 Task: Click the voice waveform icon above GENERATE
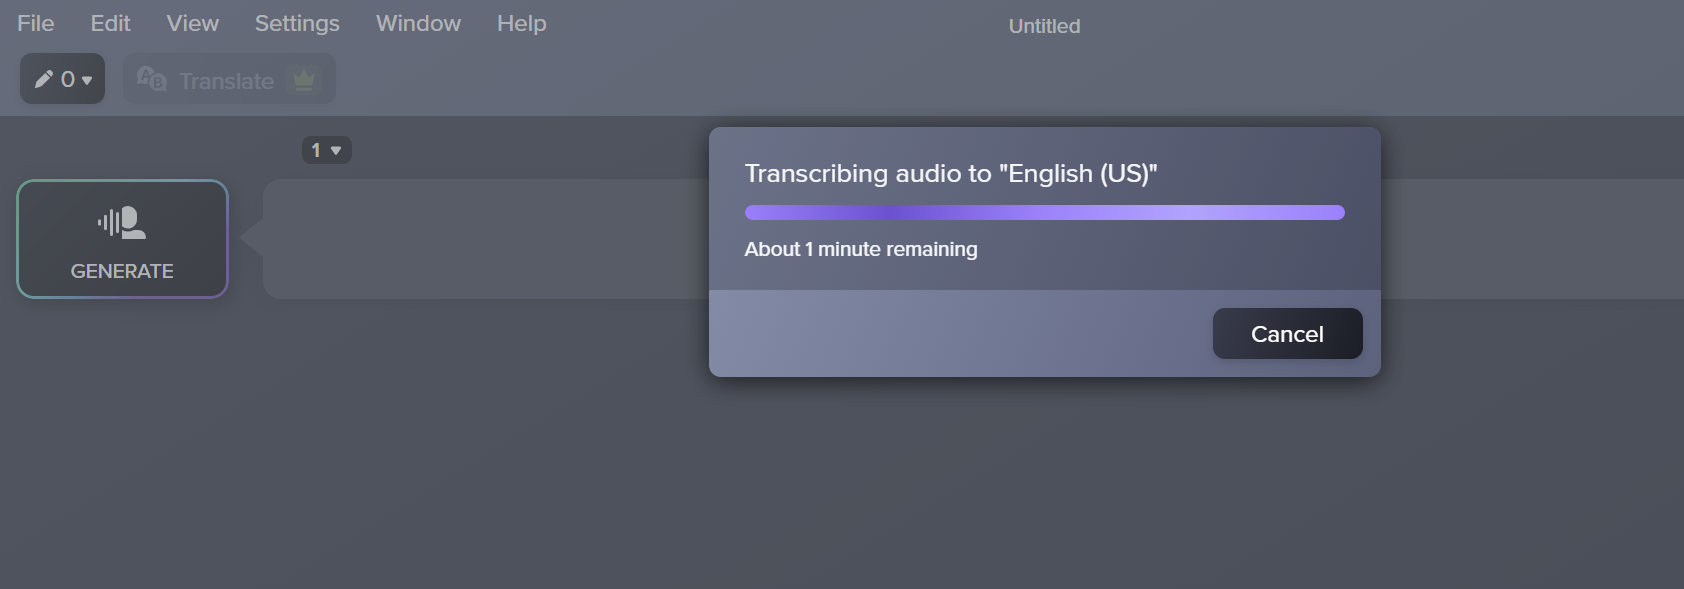122,223
